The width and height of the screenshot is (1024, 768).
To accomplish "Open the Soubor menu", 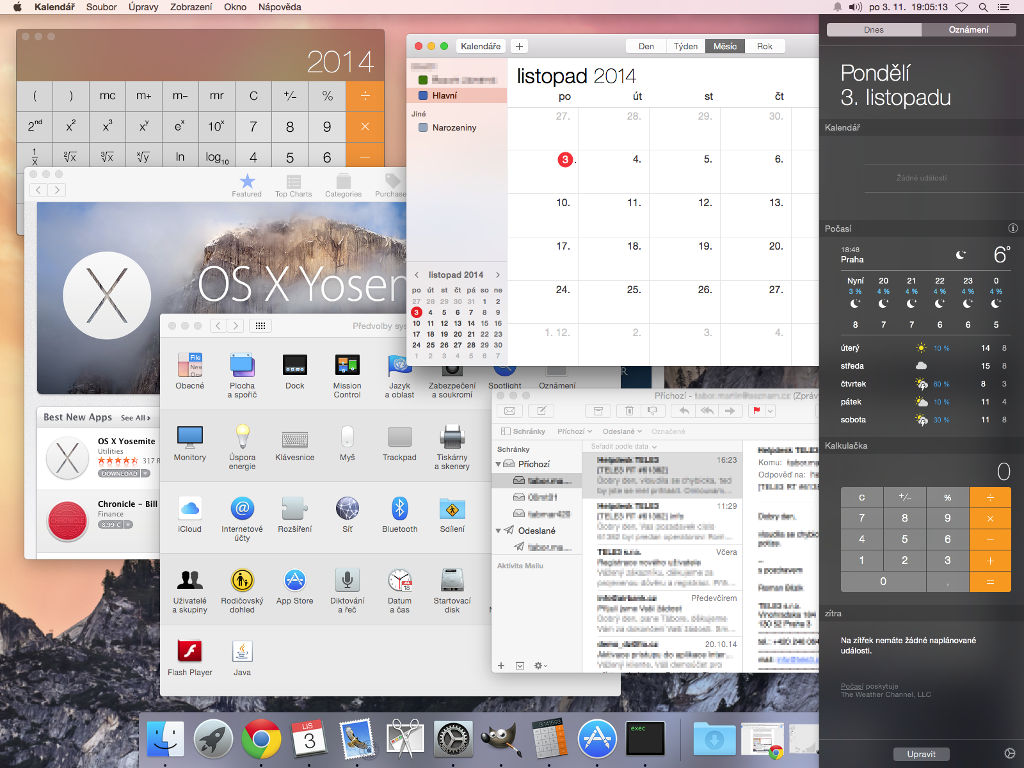I will [101, 7].
